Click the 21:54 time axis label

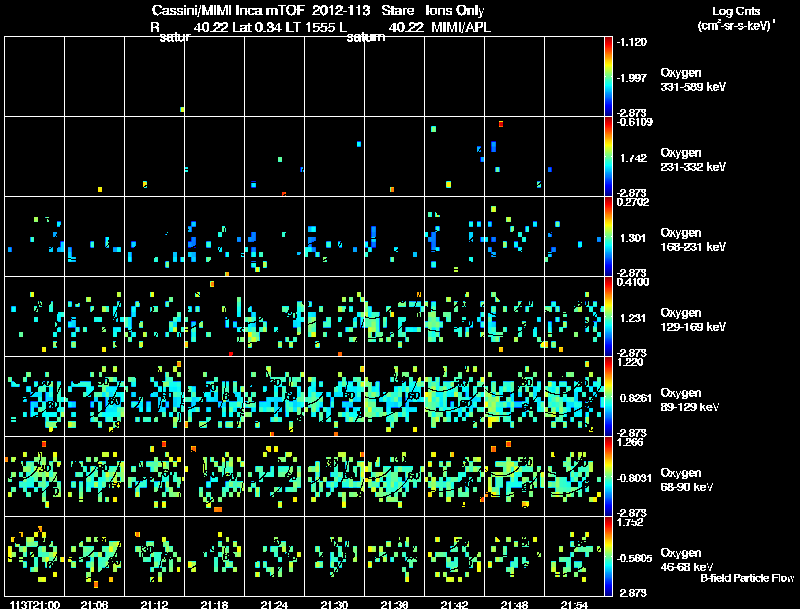coord(574,605)
